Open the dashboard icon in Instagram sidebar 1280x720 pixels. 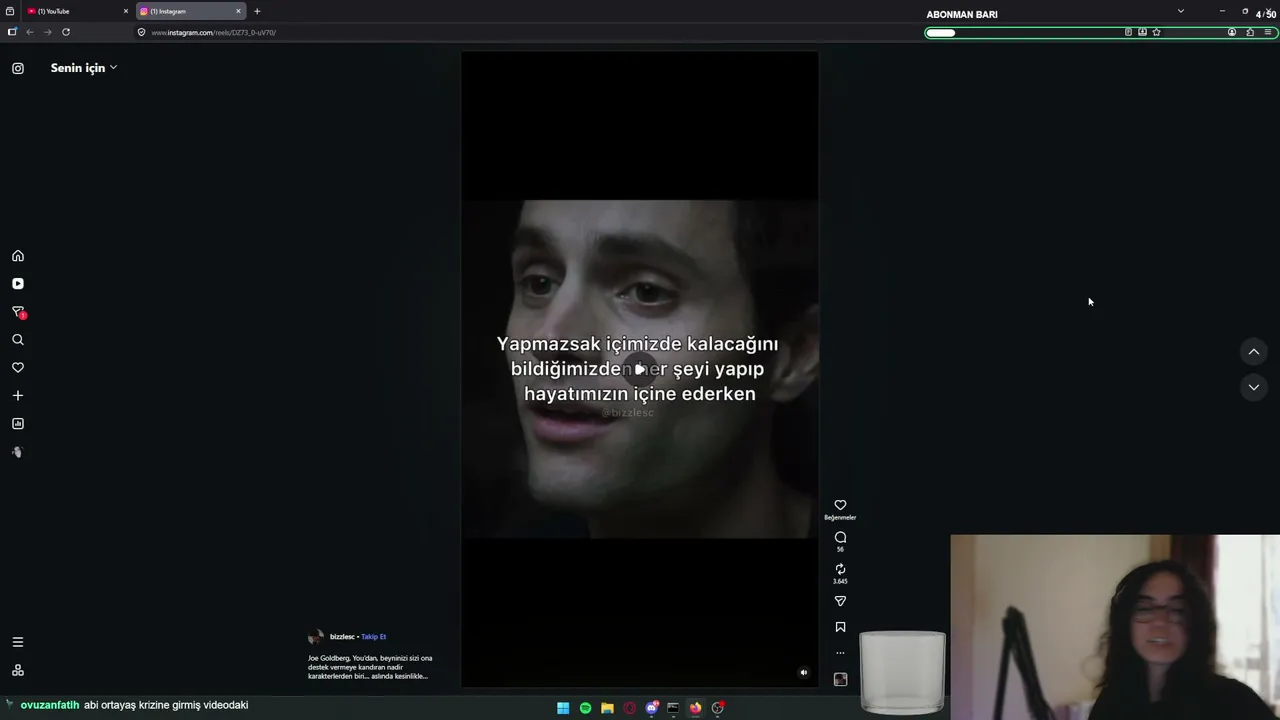[18, 424]
